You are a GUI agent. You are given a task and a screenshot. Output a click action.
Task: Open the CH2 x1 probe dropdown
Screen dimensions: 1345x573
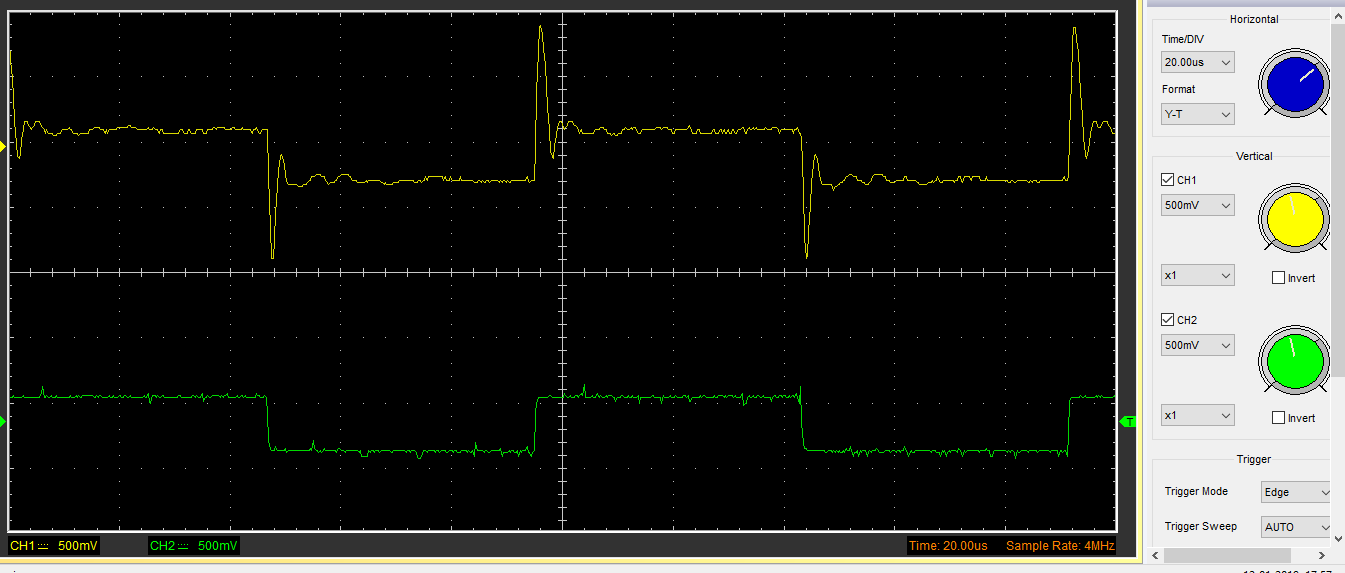tap(1197, 415)
